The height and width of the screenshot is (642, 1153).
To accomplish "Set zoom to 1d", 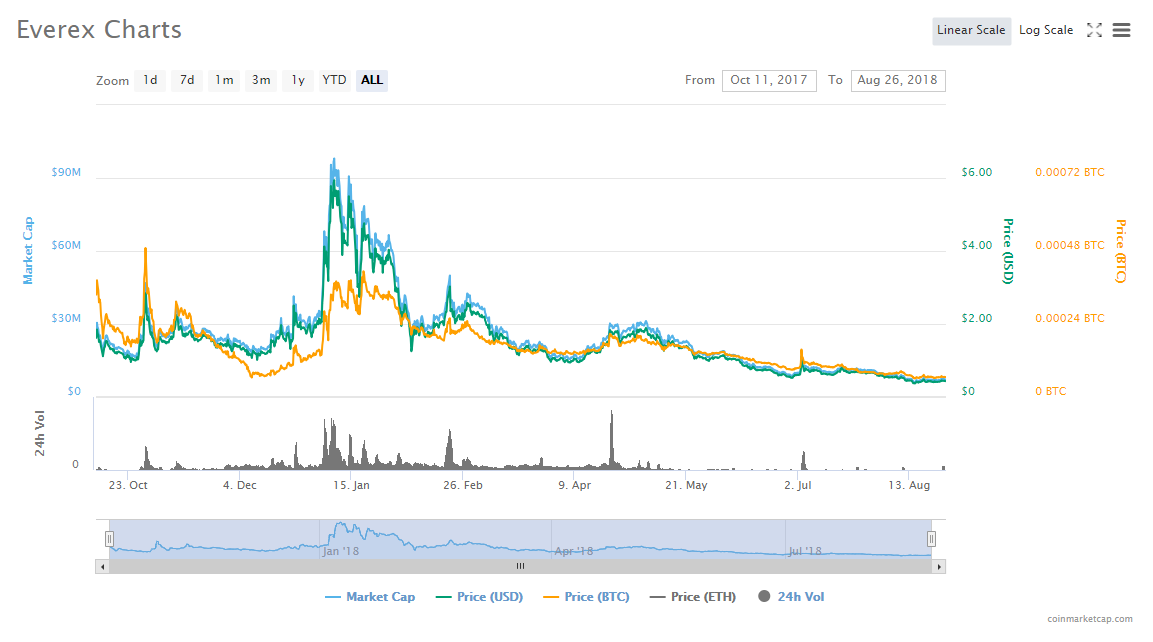I will coord(150,80).
